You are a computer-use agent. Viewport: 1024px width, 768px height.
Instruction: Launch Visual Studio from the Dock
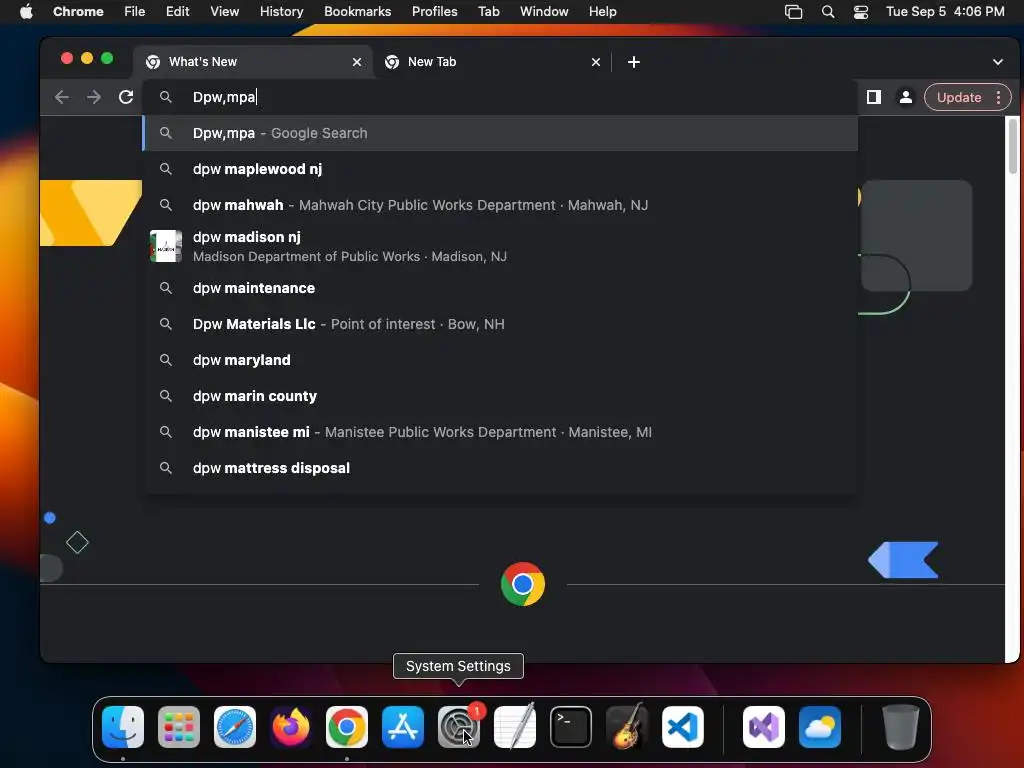(x=763, y=727)
